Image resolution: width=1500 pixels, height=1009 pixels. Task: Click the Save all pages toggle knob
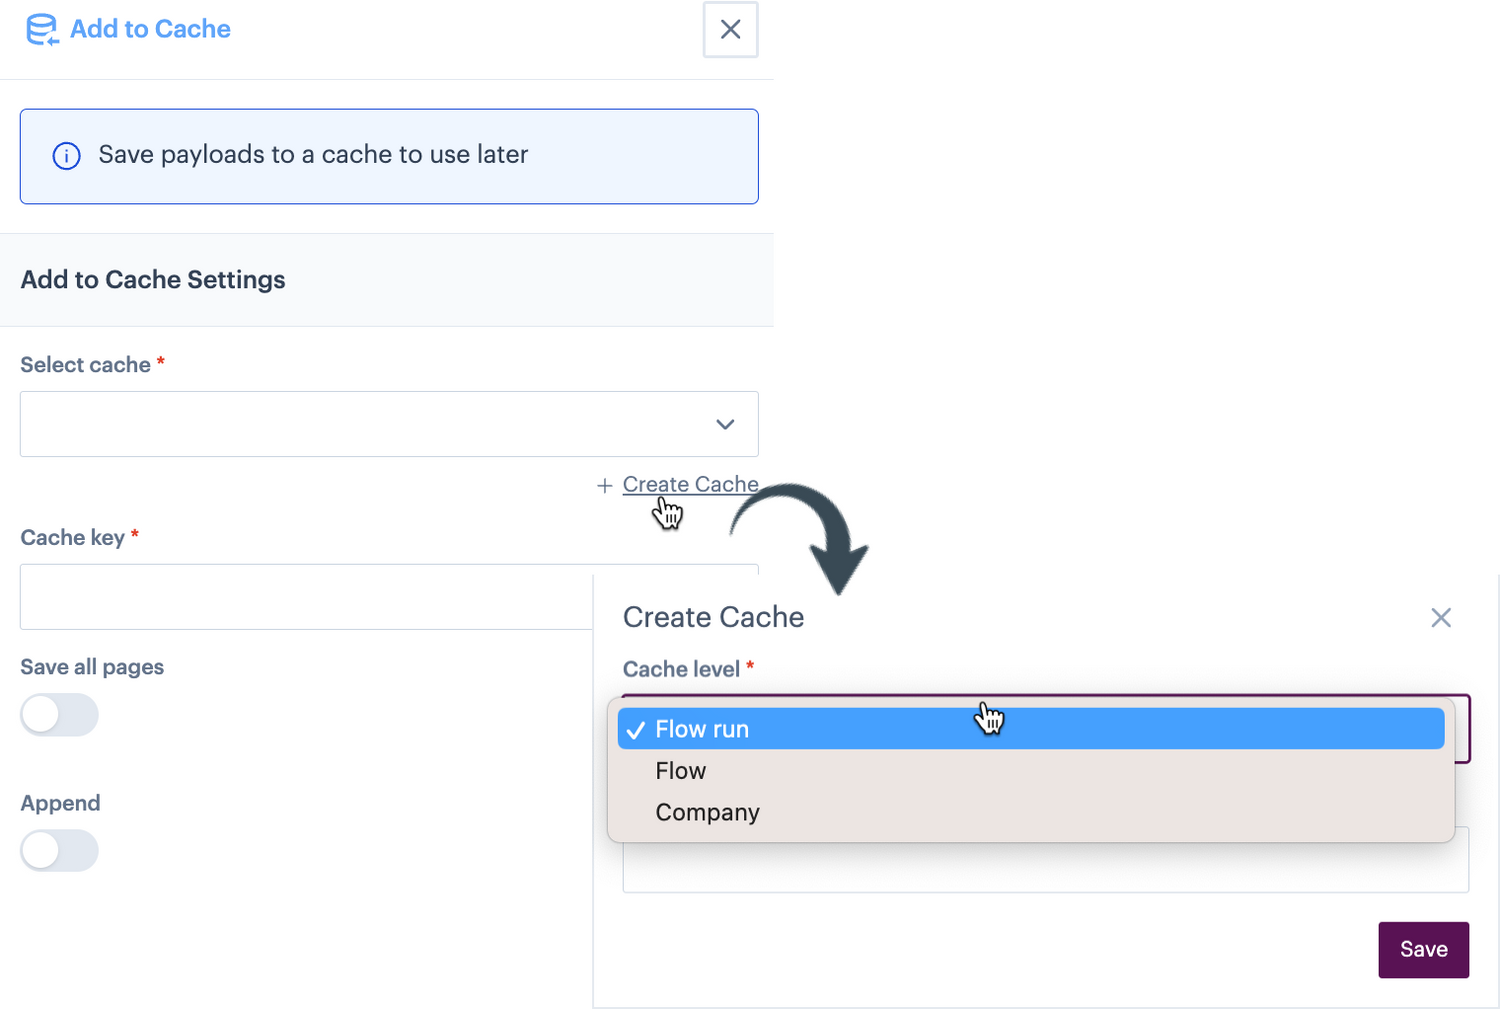(x=42, y=714)
